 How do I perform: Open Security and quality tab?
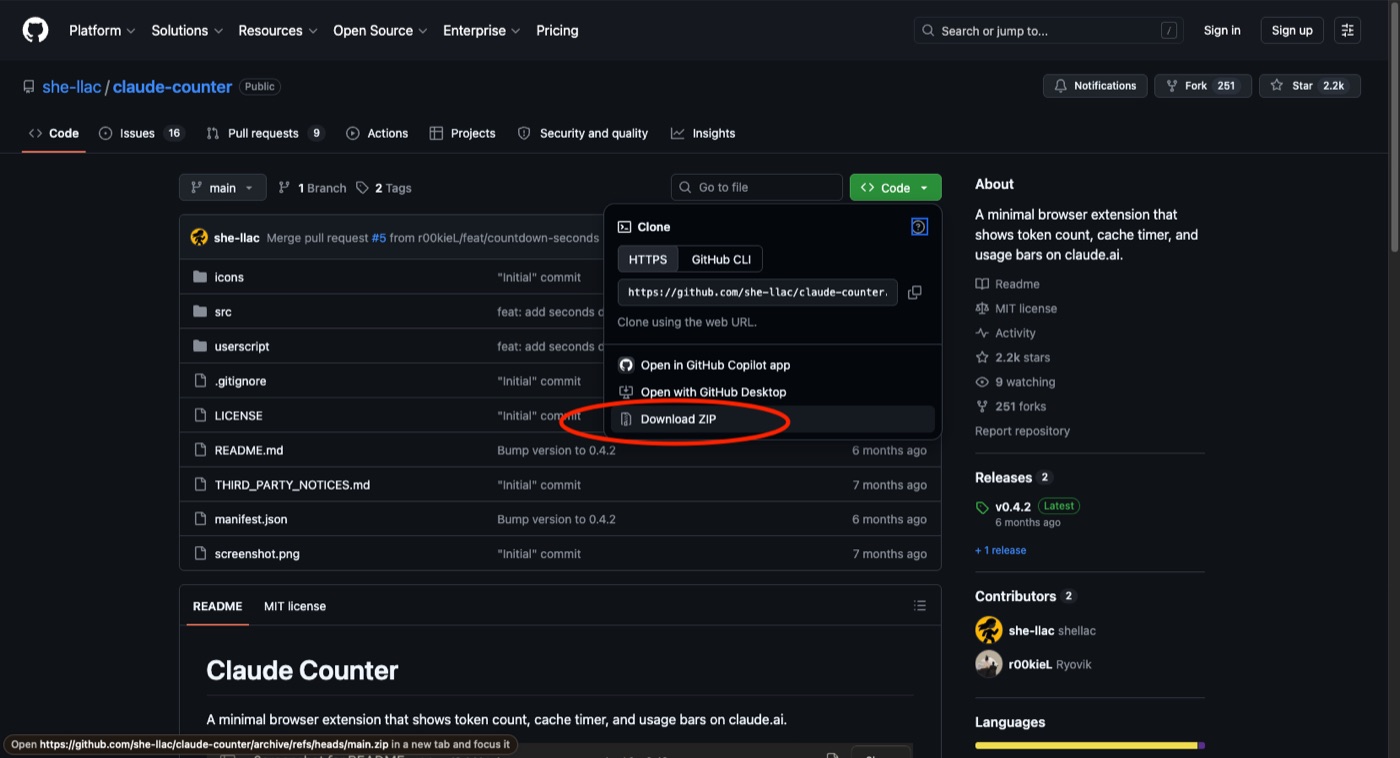[x=583, y=133]
